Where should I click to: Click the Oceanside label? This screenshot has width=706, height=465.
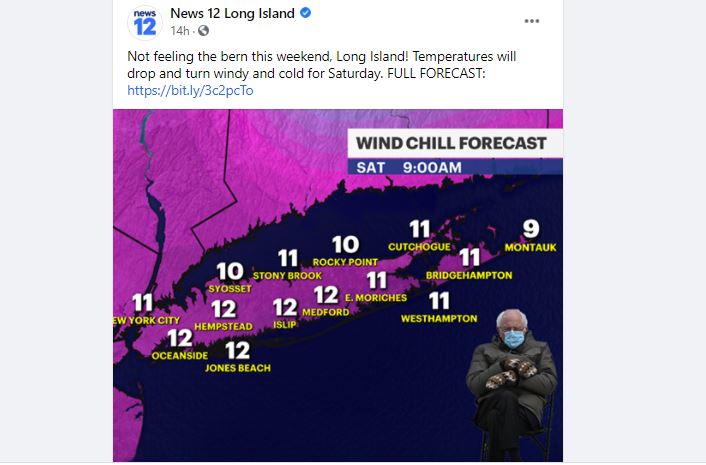[x=180, y=356]
